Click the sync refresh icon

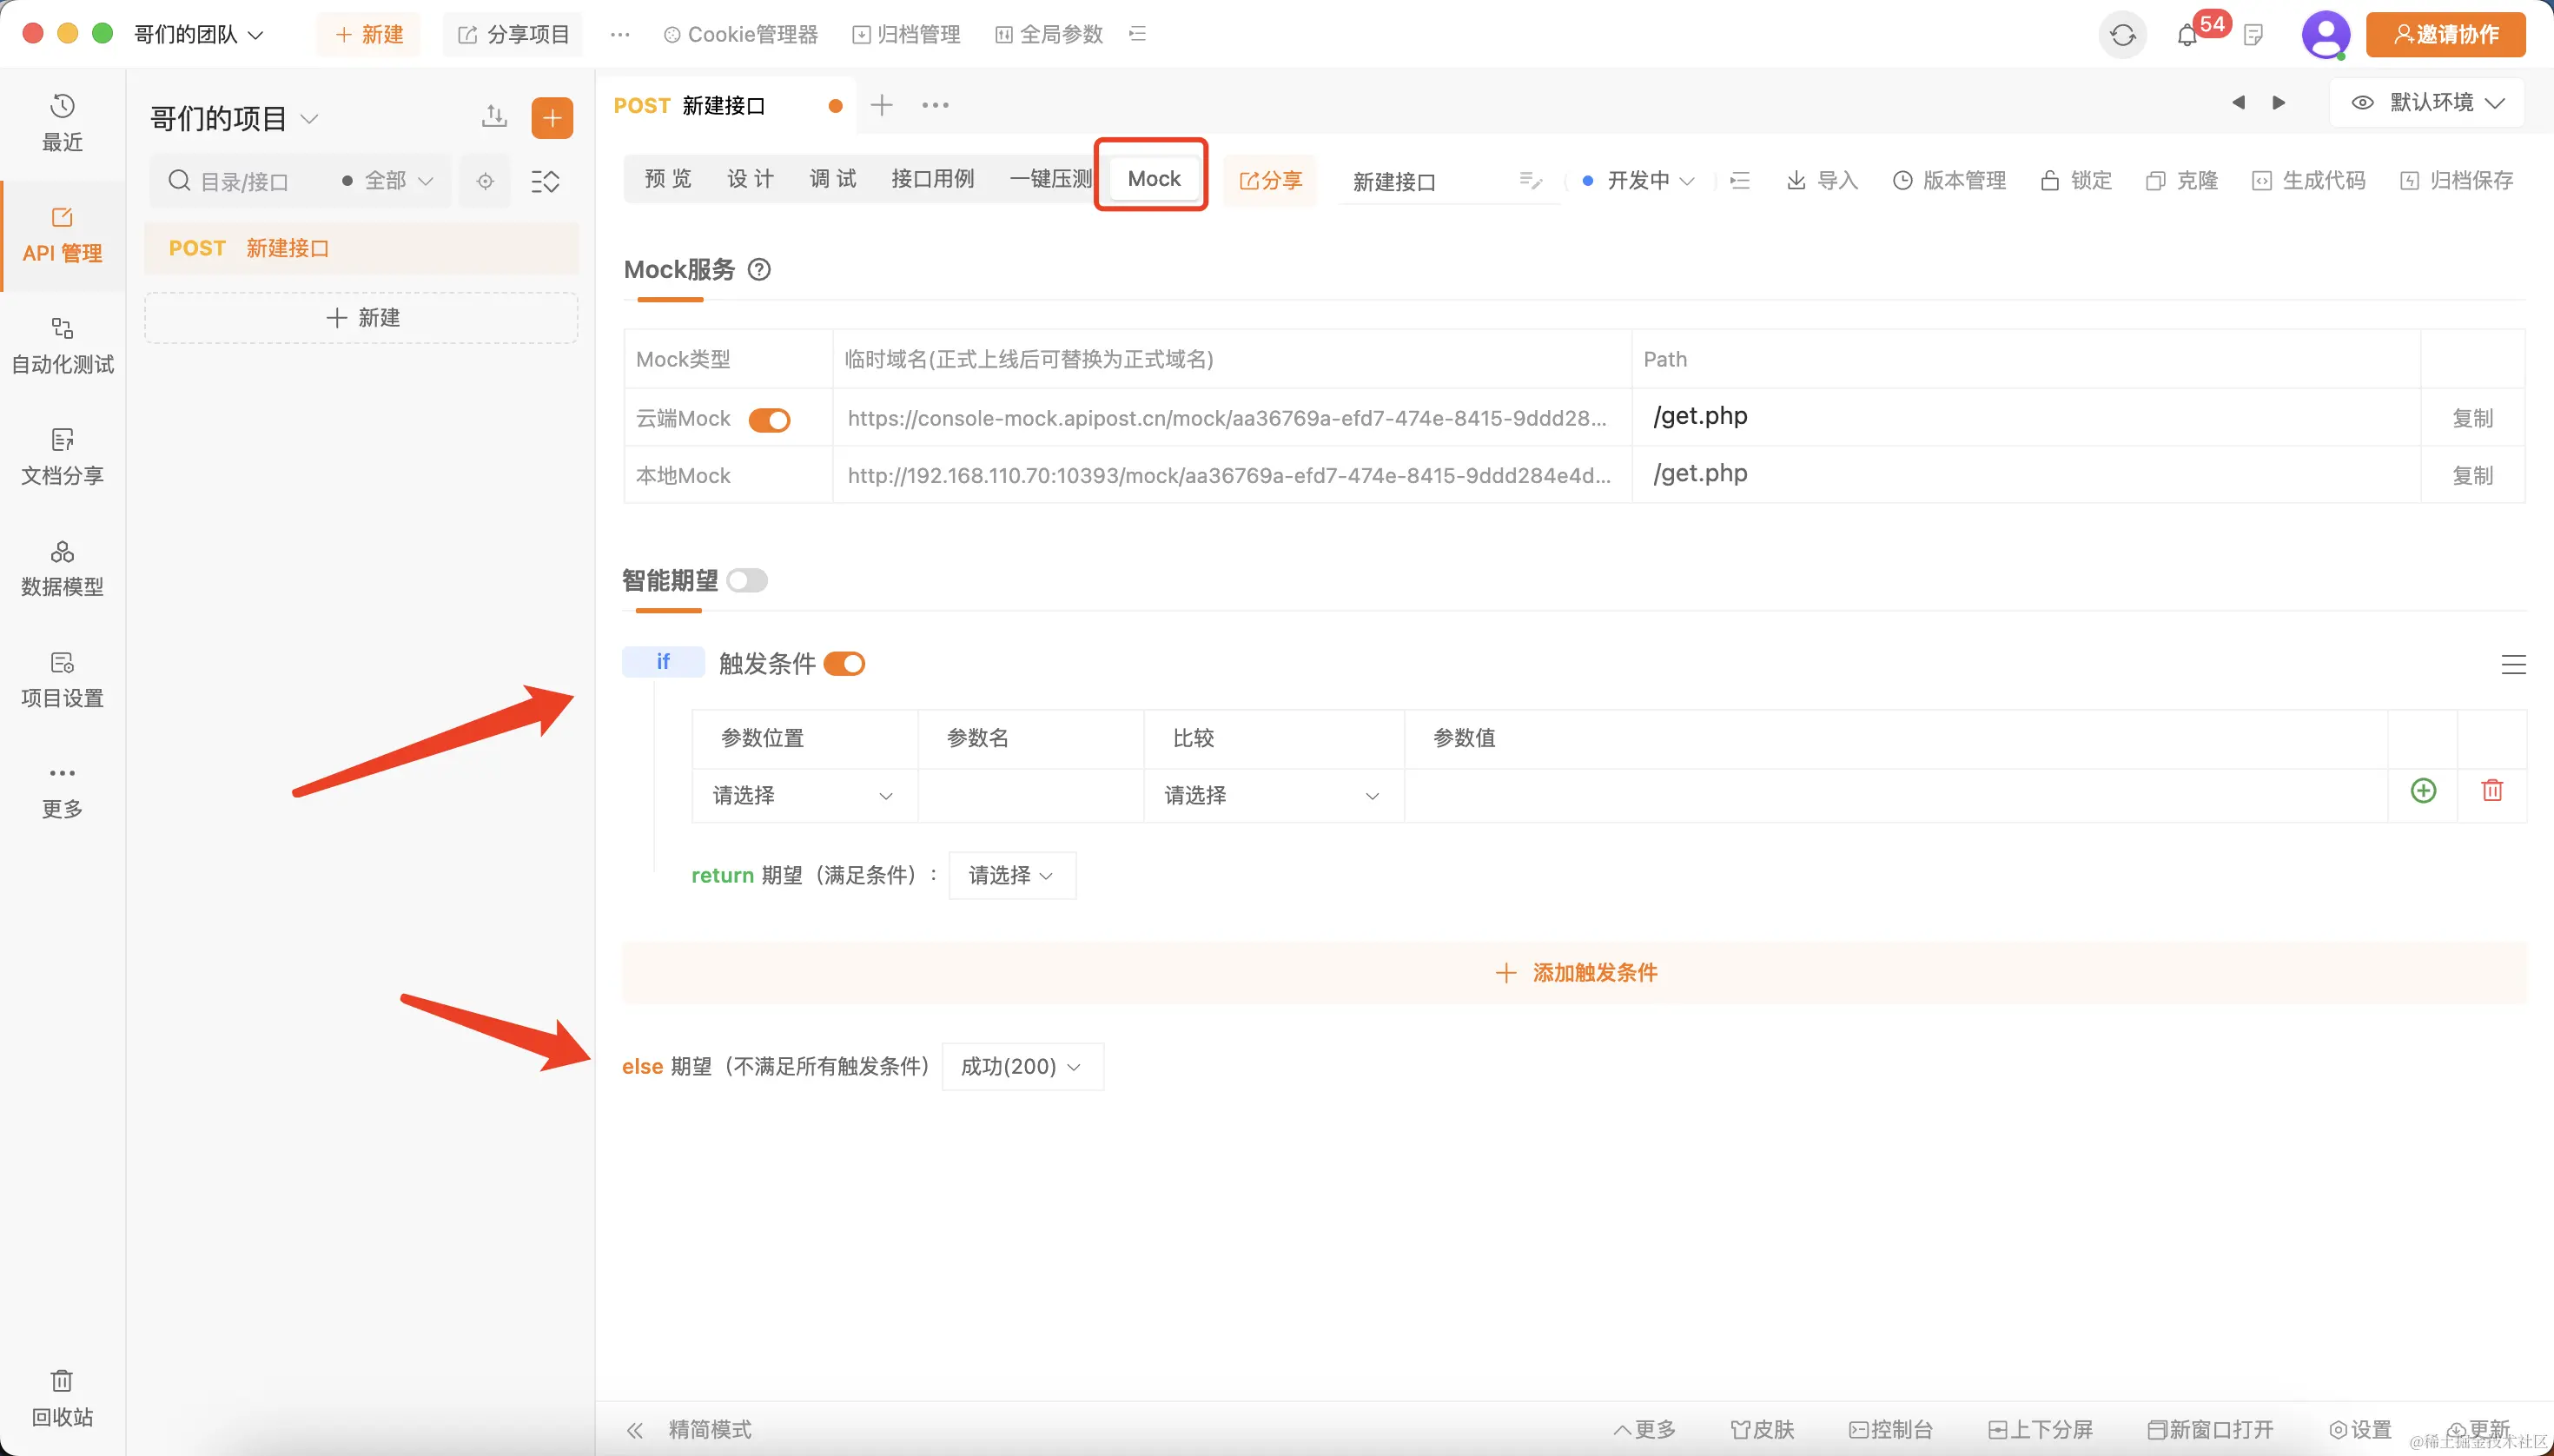click(x=2122, y=36)
